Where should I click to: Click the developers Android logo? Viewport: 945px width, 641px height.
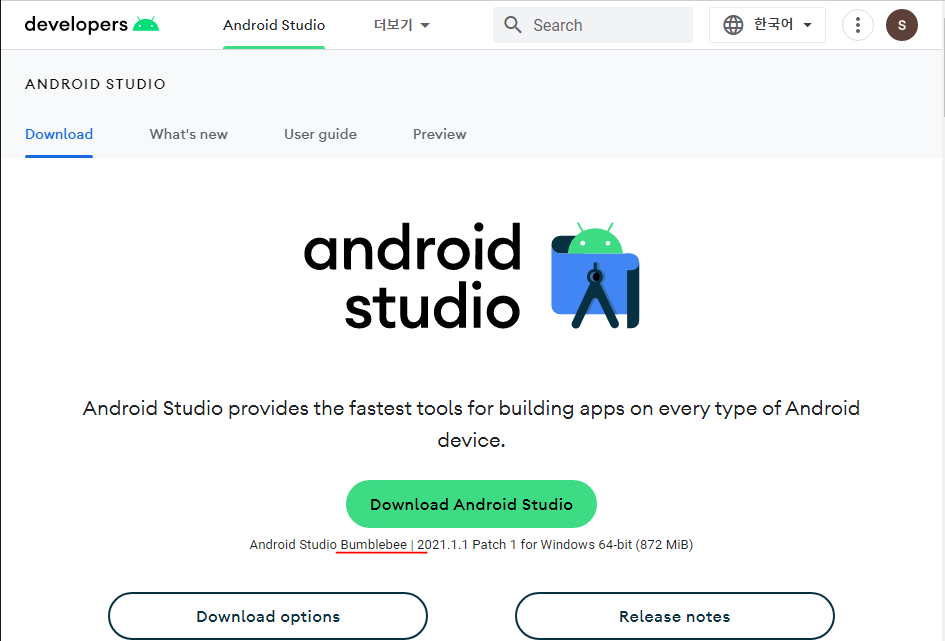[x=92, y=24]
